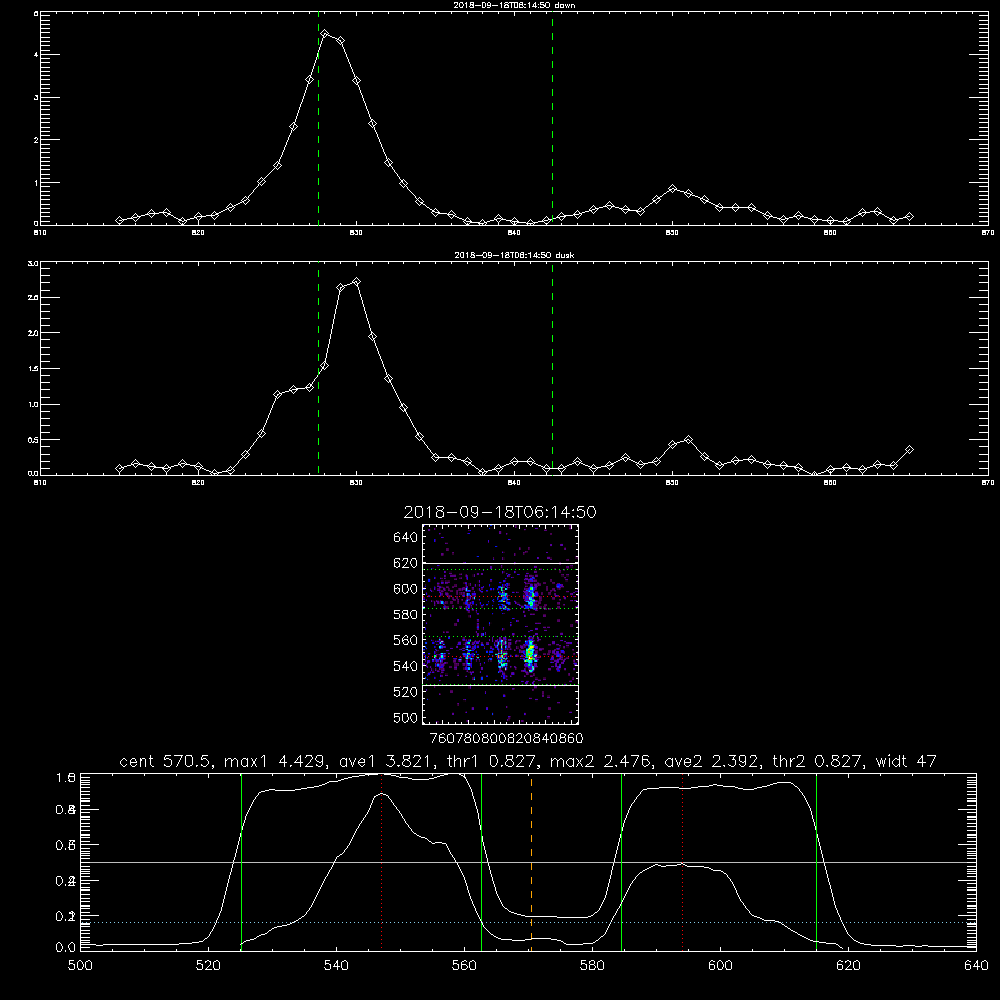The height and width of the screenshot is (1000, 1000).
Task: Click the "640" x-axis label of bottom plot
Action: coord(976,966)
